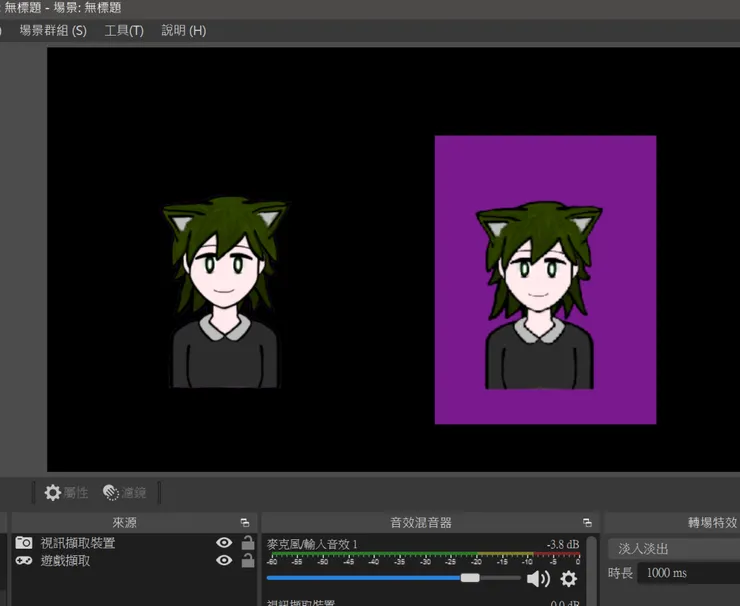Click the 時長 duration field 1000 ms
Screen dimensions: 740x606
pos(688,573)
